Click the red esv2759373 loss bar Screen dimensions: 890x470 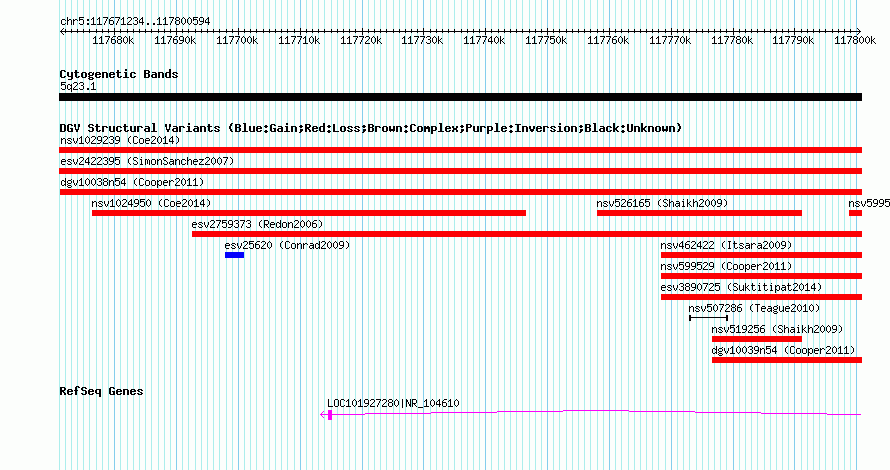[x=527, y=234]
